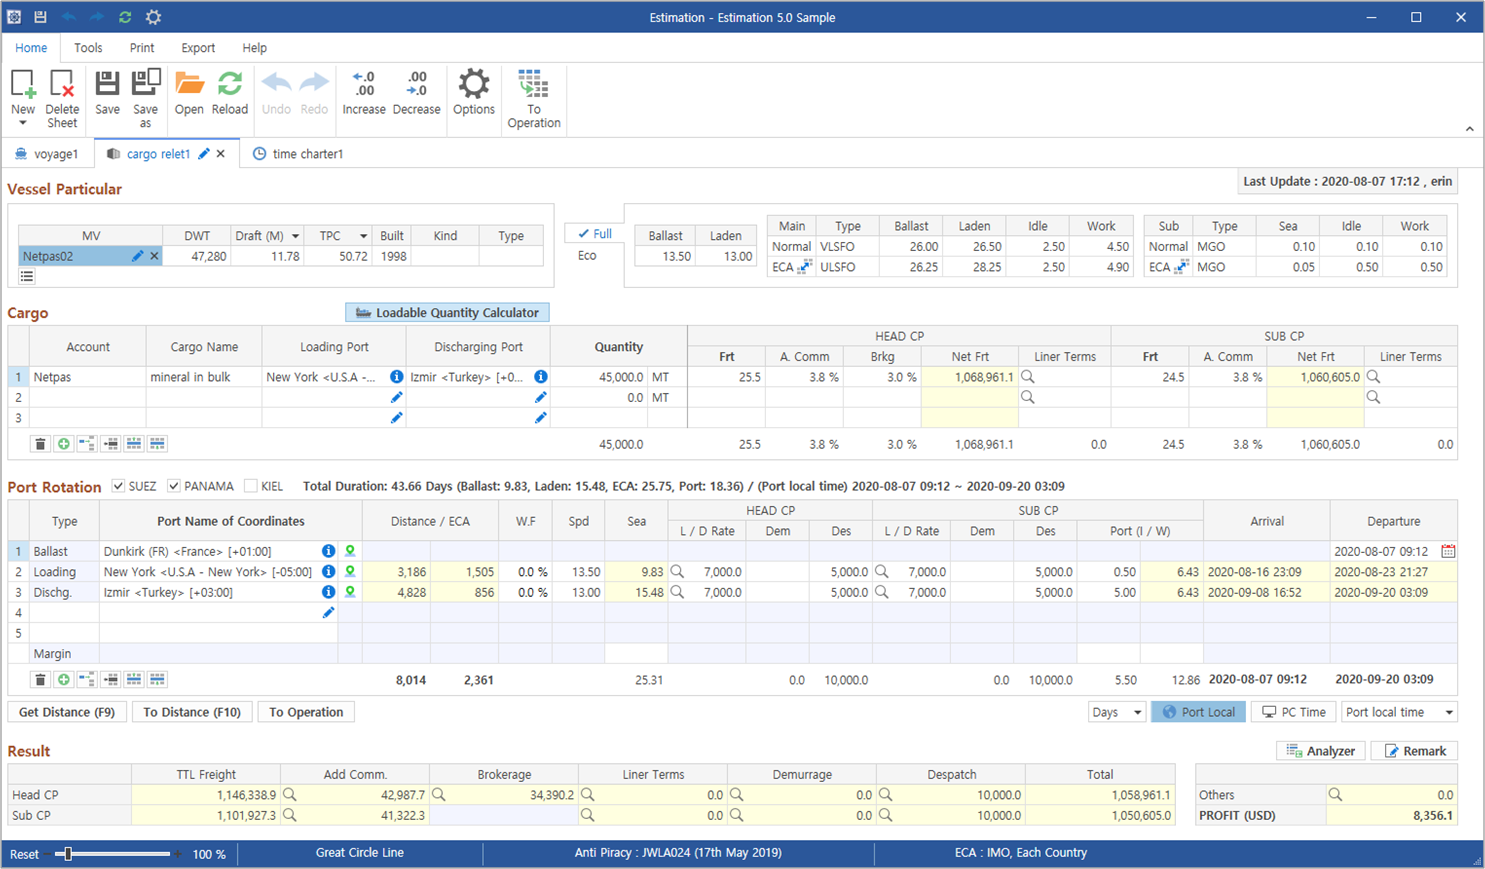Screen dimensions: 1485x869
Task: Open departure calendar for Dunkirk row
Action: (1447, 551)
